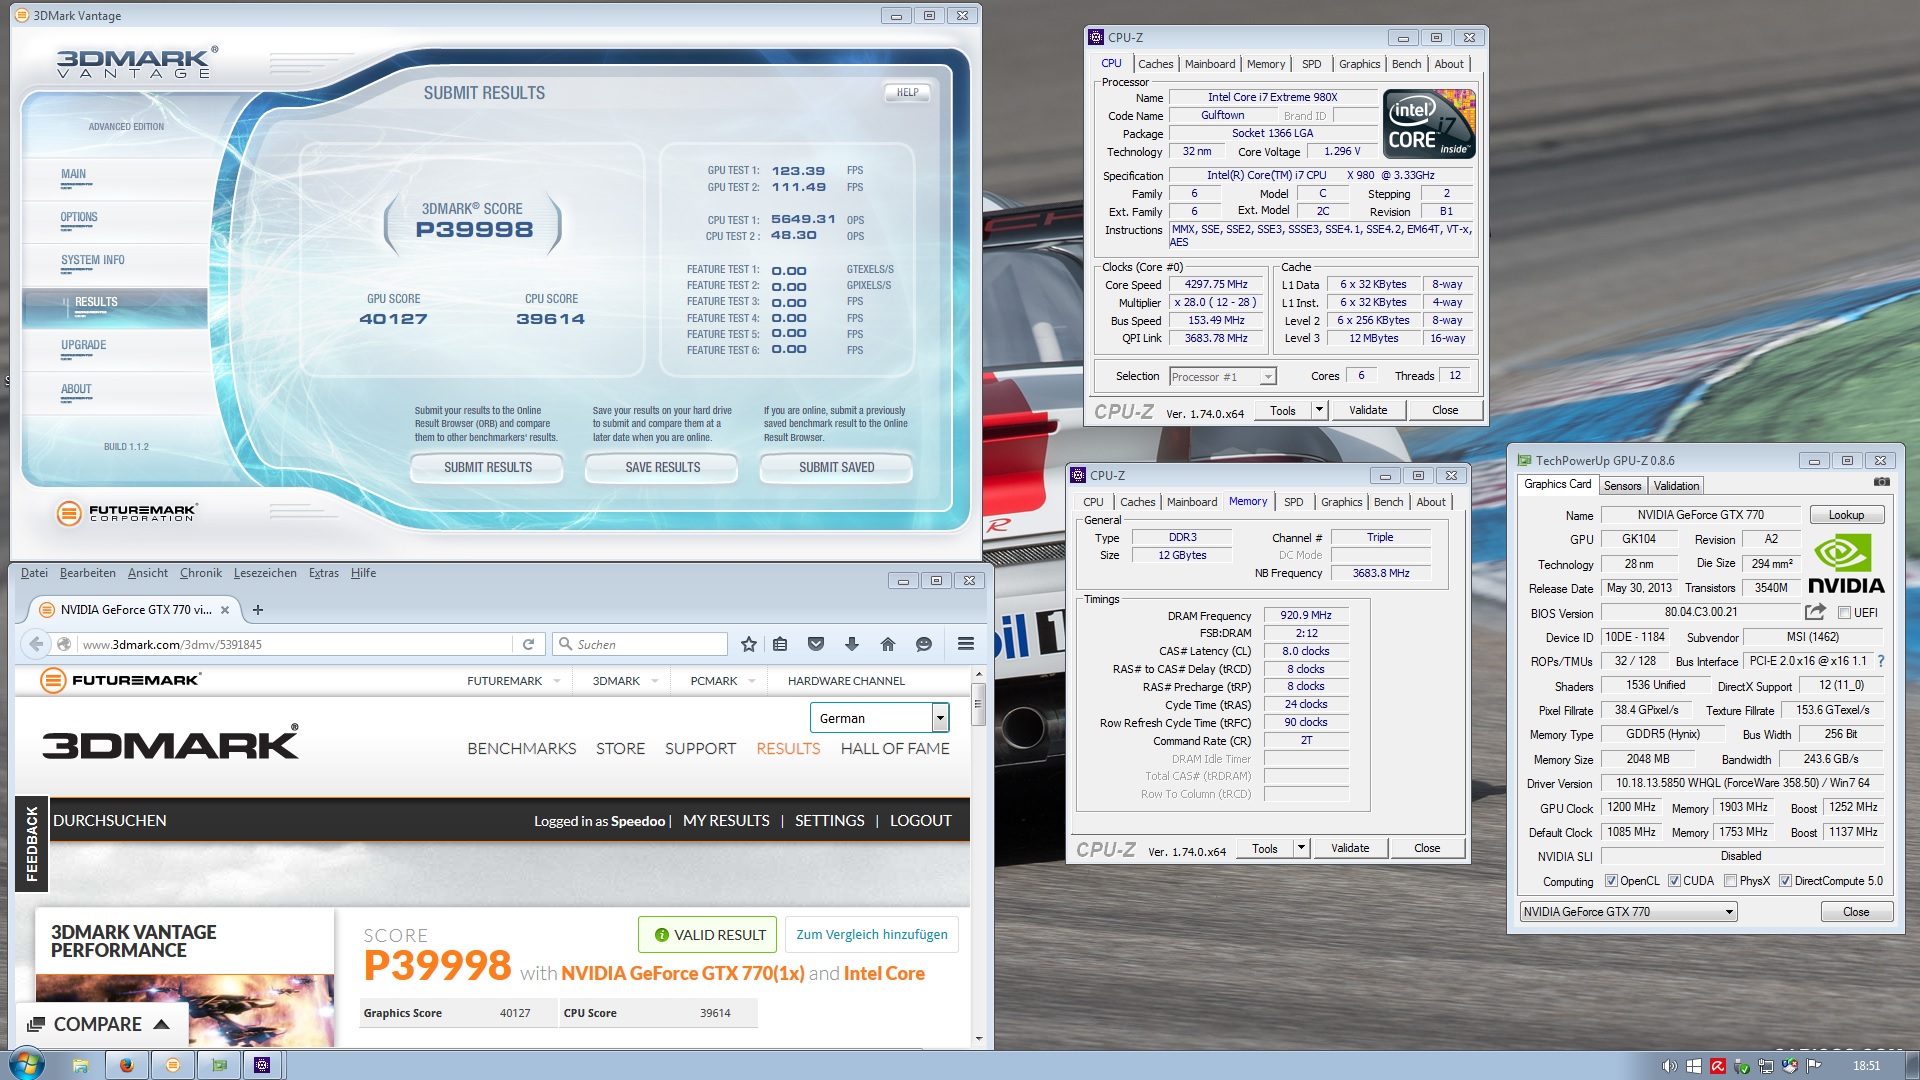
Task: Click the LOGOUT link
Action: tap(920, 820)
